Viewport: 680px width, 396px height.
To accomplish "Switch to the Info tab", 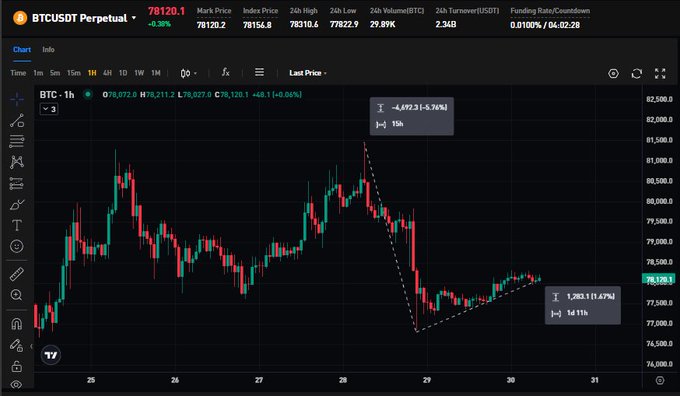I will tap(48, 49).
